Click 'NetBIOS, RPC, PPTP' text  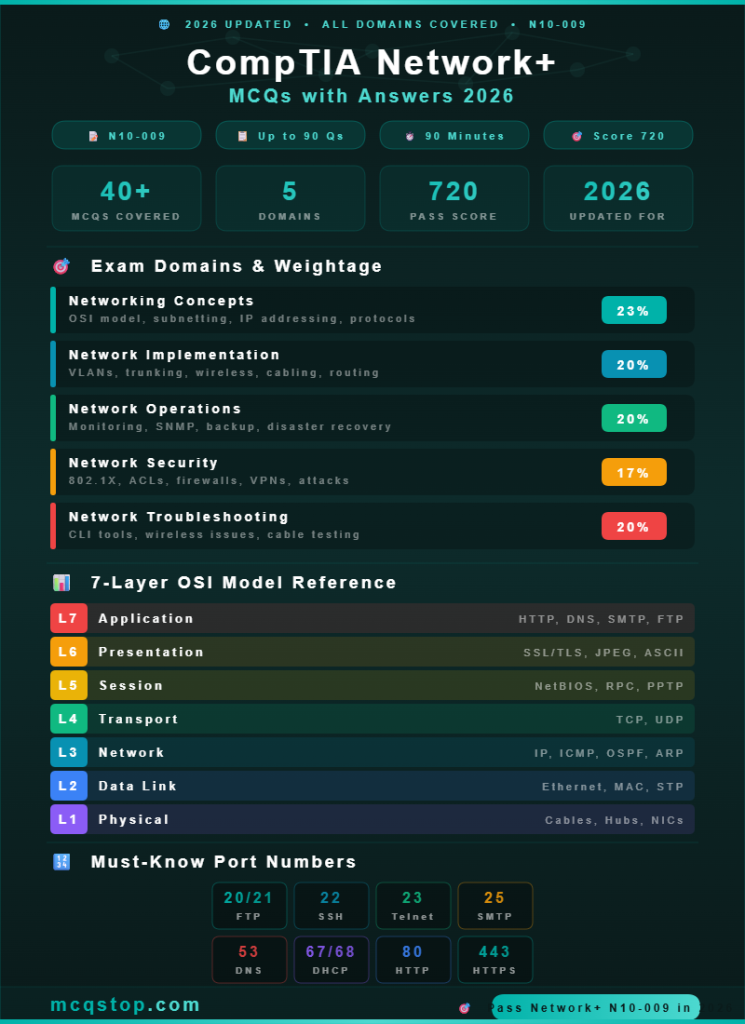(x=609, y=686)
